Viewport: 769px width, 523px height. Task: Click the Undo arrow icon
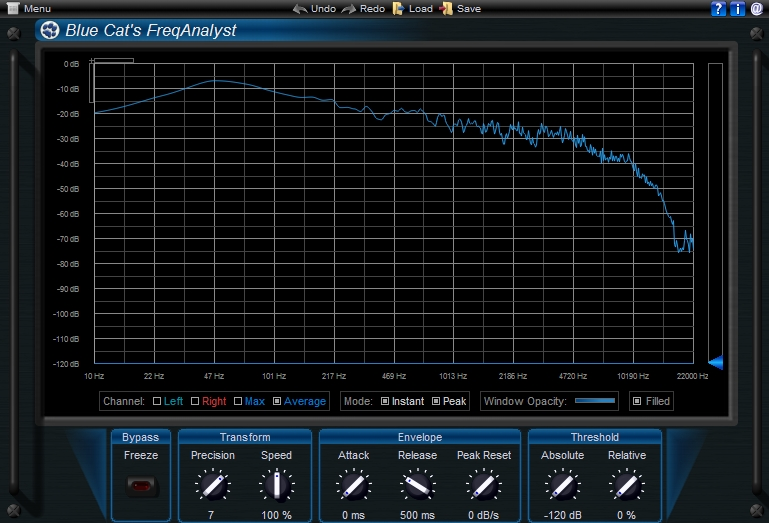tap(300, 9)
